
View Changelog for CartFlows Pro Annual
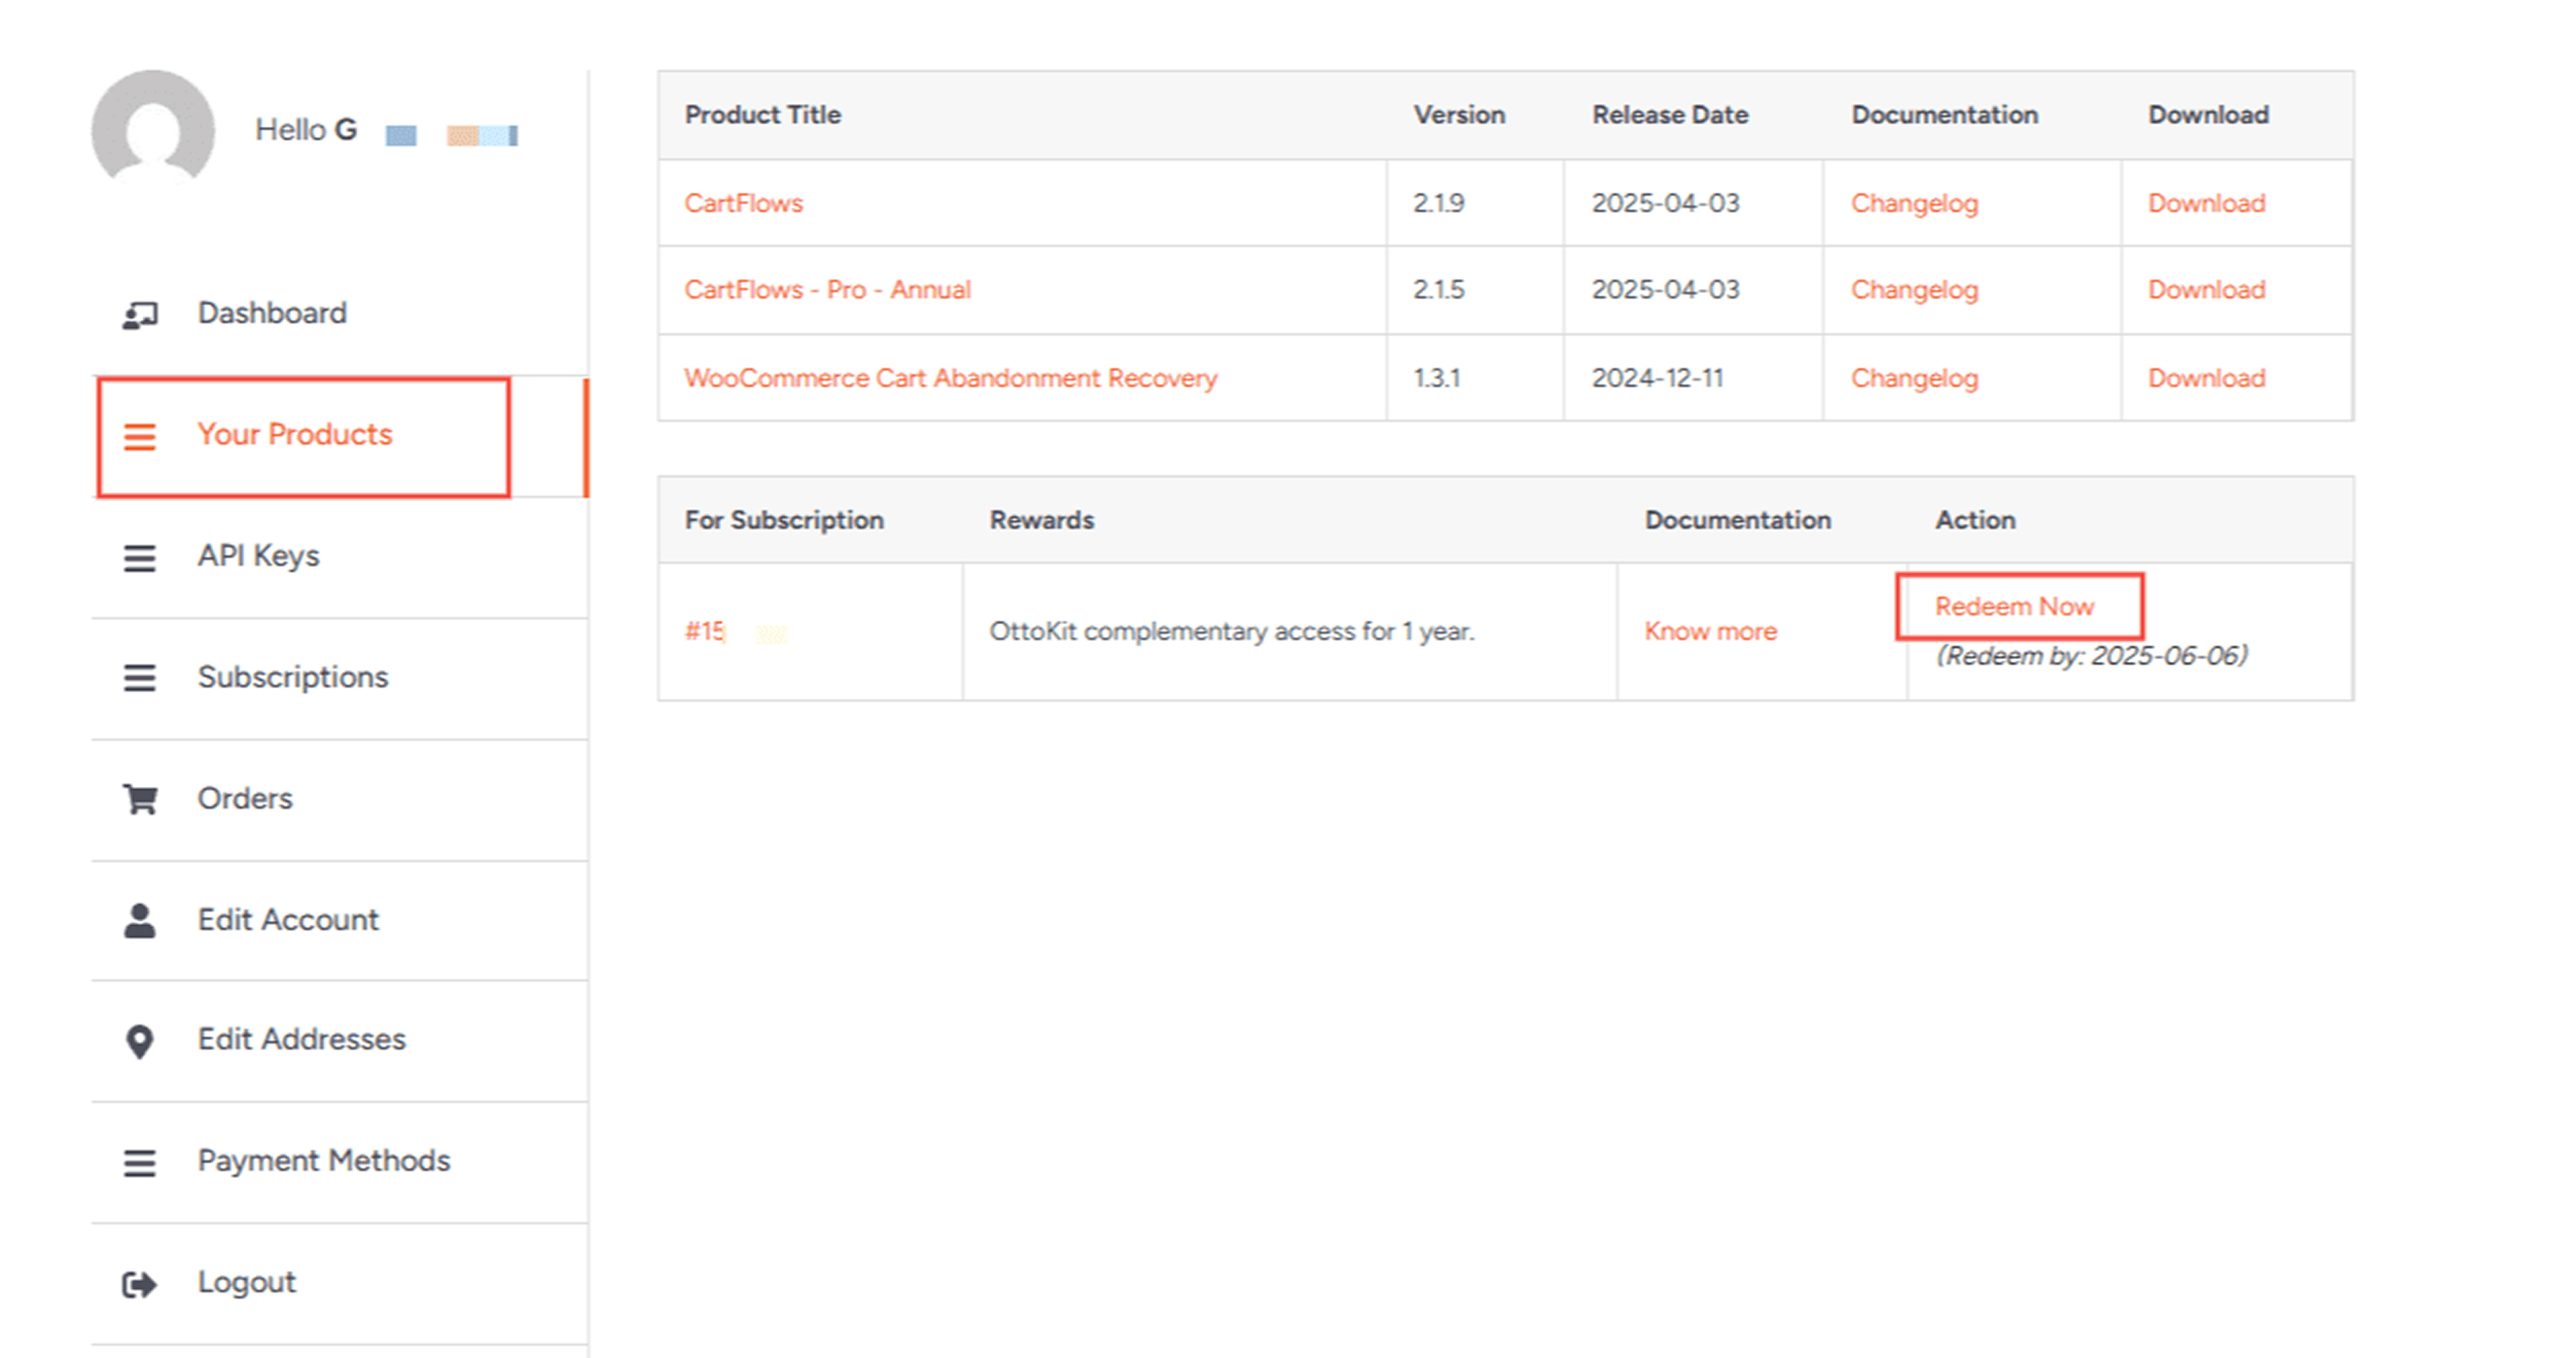[x=1914, y=291]
